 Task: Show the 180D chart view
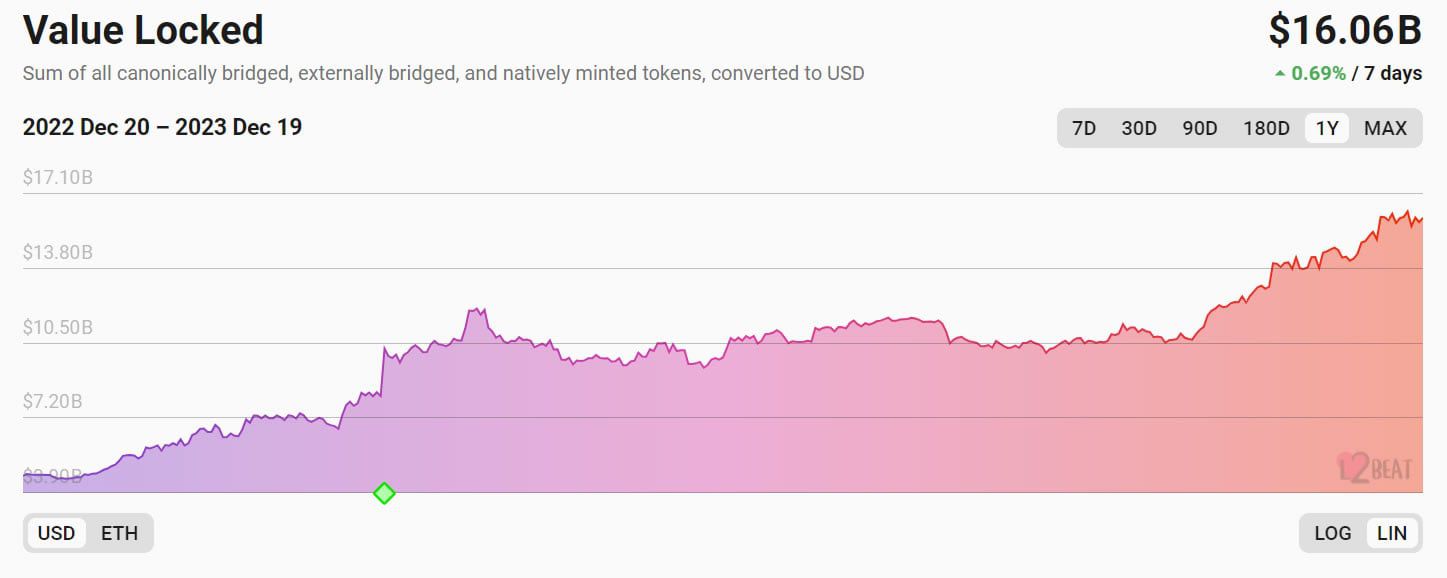point(1264,128)
